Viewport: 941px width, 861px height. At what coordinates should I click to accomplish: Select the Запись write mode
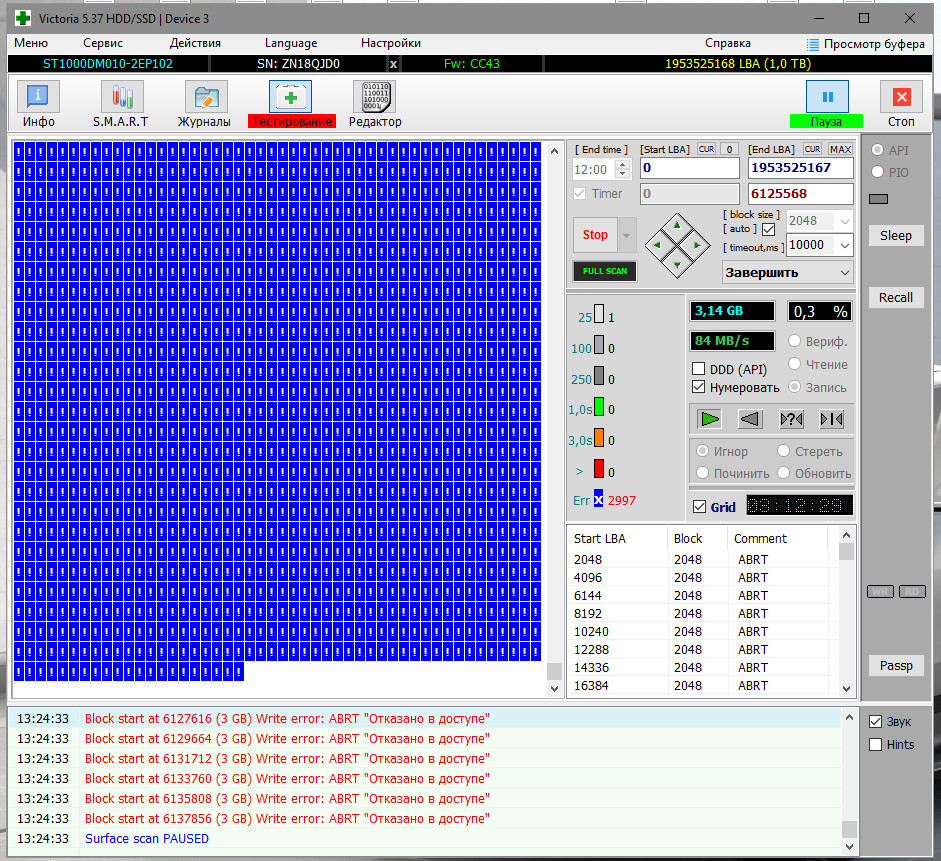[795, 387]
